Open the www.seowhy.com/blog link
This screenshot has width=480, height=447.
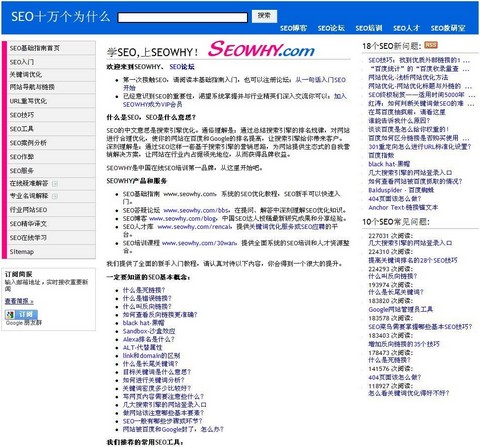coord(183,219)
